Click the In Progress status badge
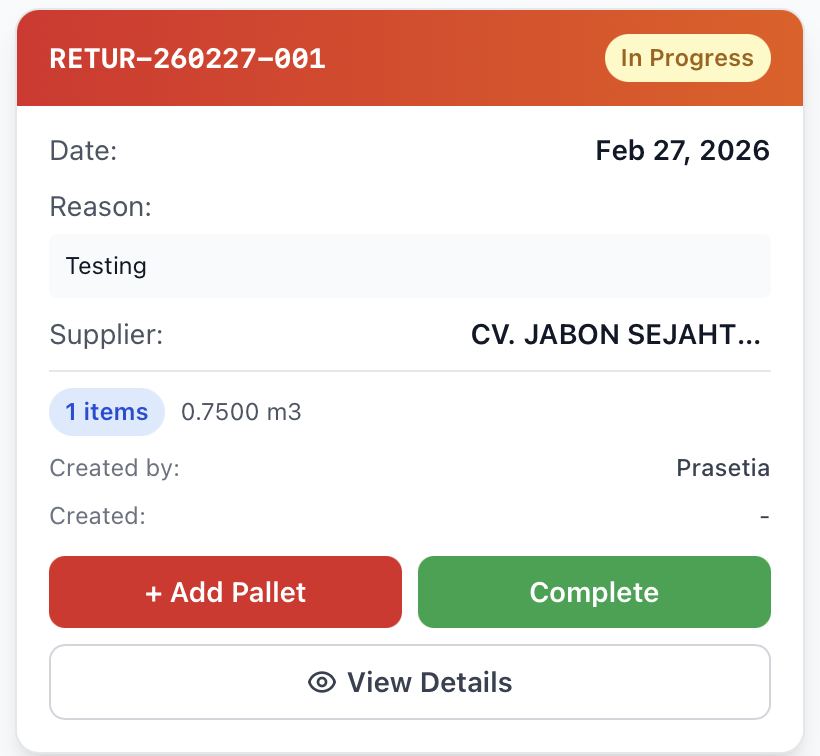This screenshot has width=820, height=756. pyautogui.click(x=687, y=58)
